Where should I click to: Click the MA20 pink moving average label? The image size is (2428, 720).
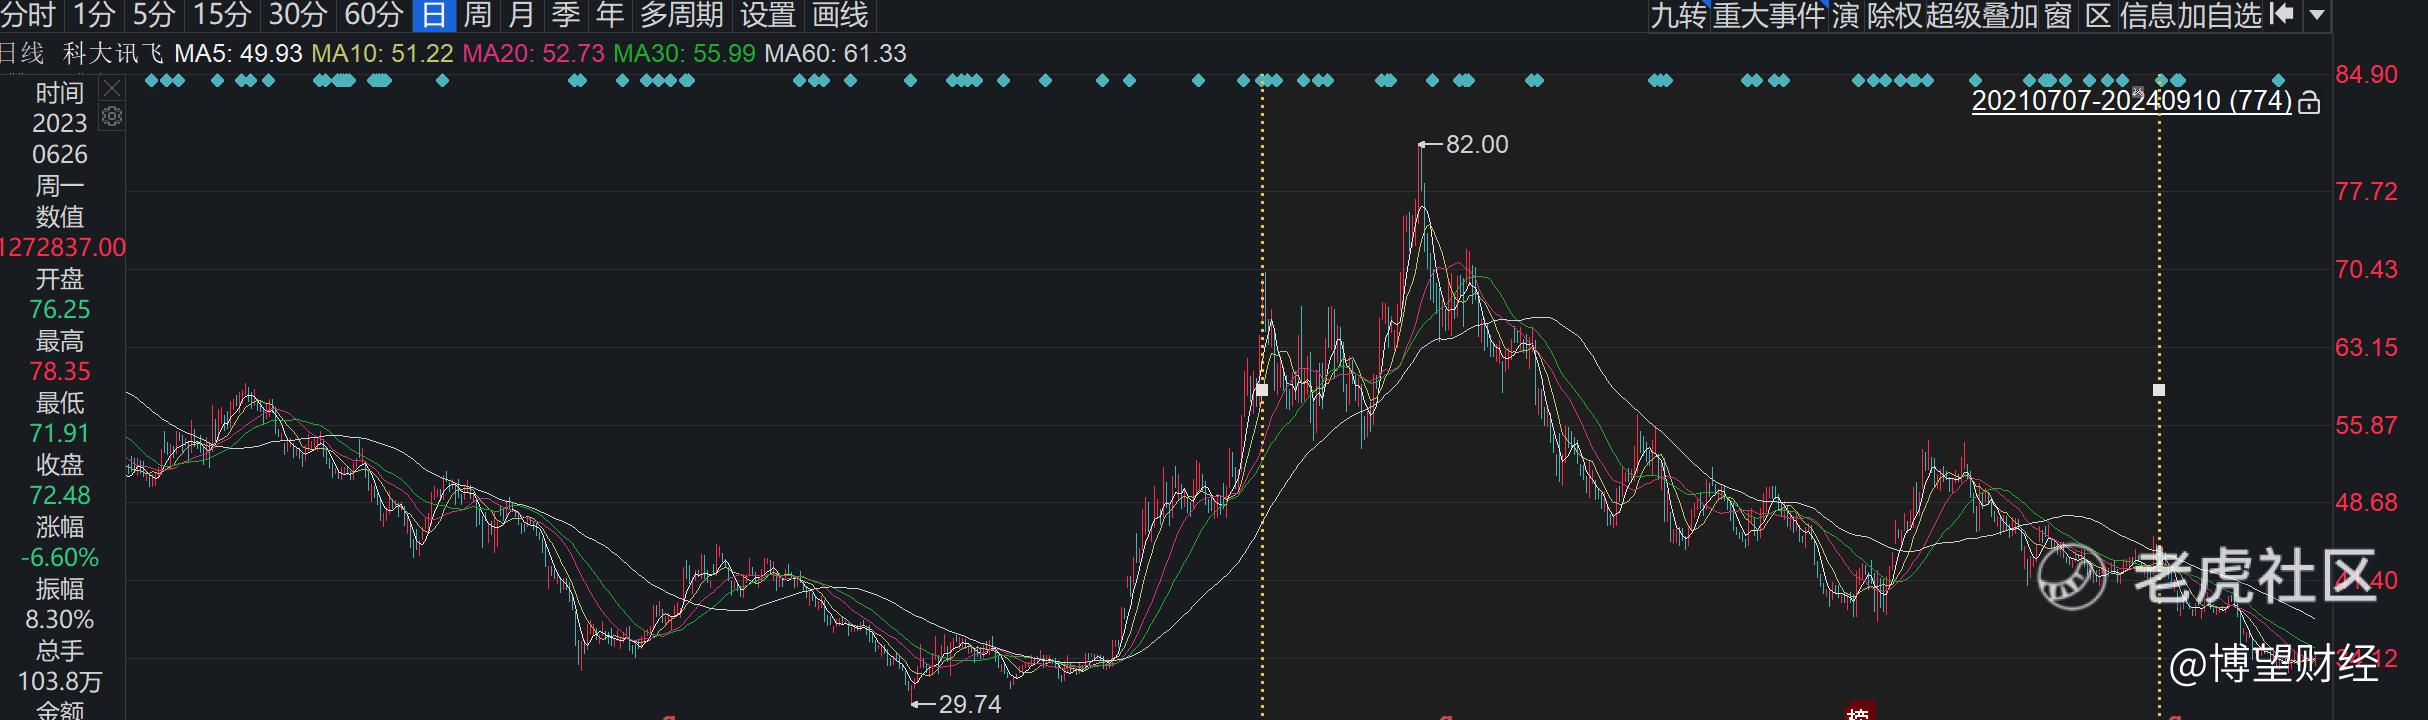tap(533, 53)
